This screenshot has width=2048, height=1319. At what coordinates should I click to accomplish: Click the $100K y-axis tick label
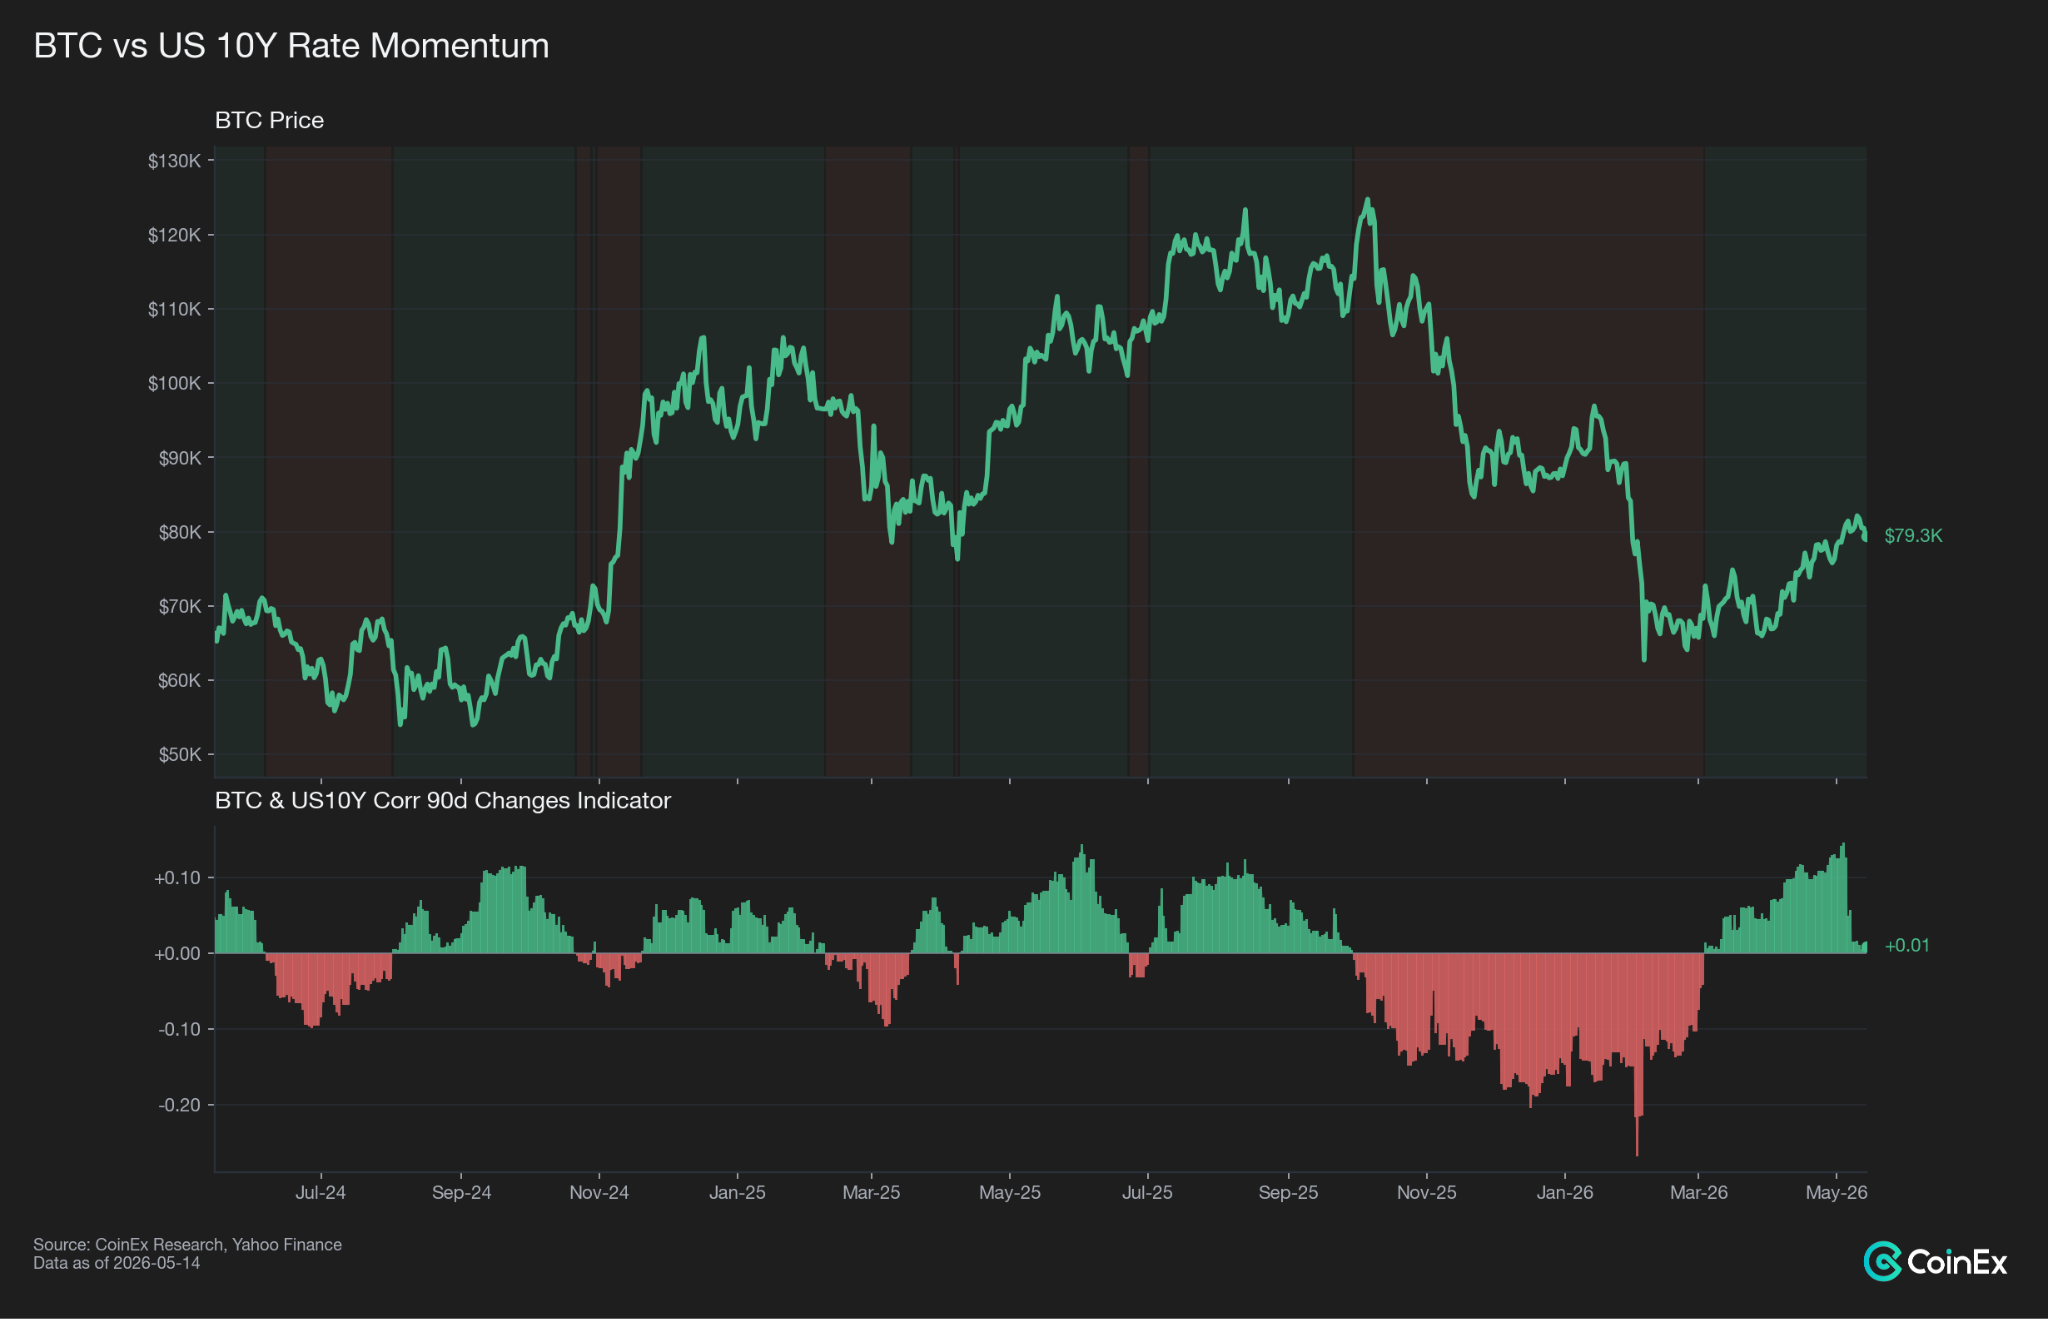174,383
